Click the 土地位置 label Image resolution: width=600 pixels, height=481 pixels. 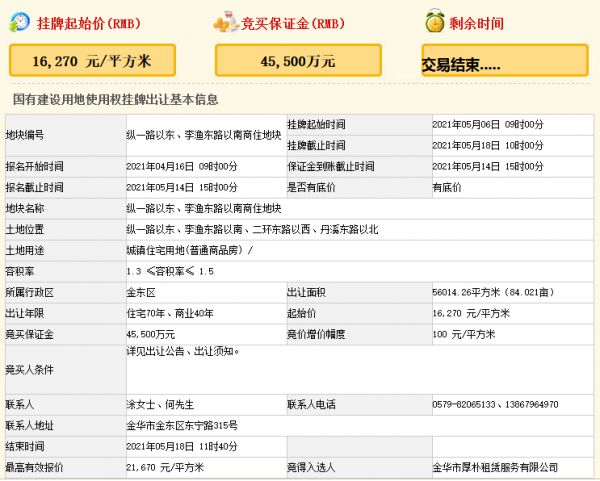[x=24, y=230]
